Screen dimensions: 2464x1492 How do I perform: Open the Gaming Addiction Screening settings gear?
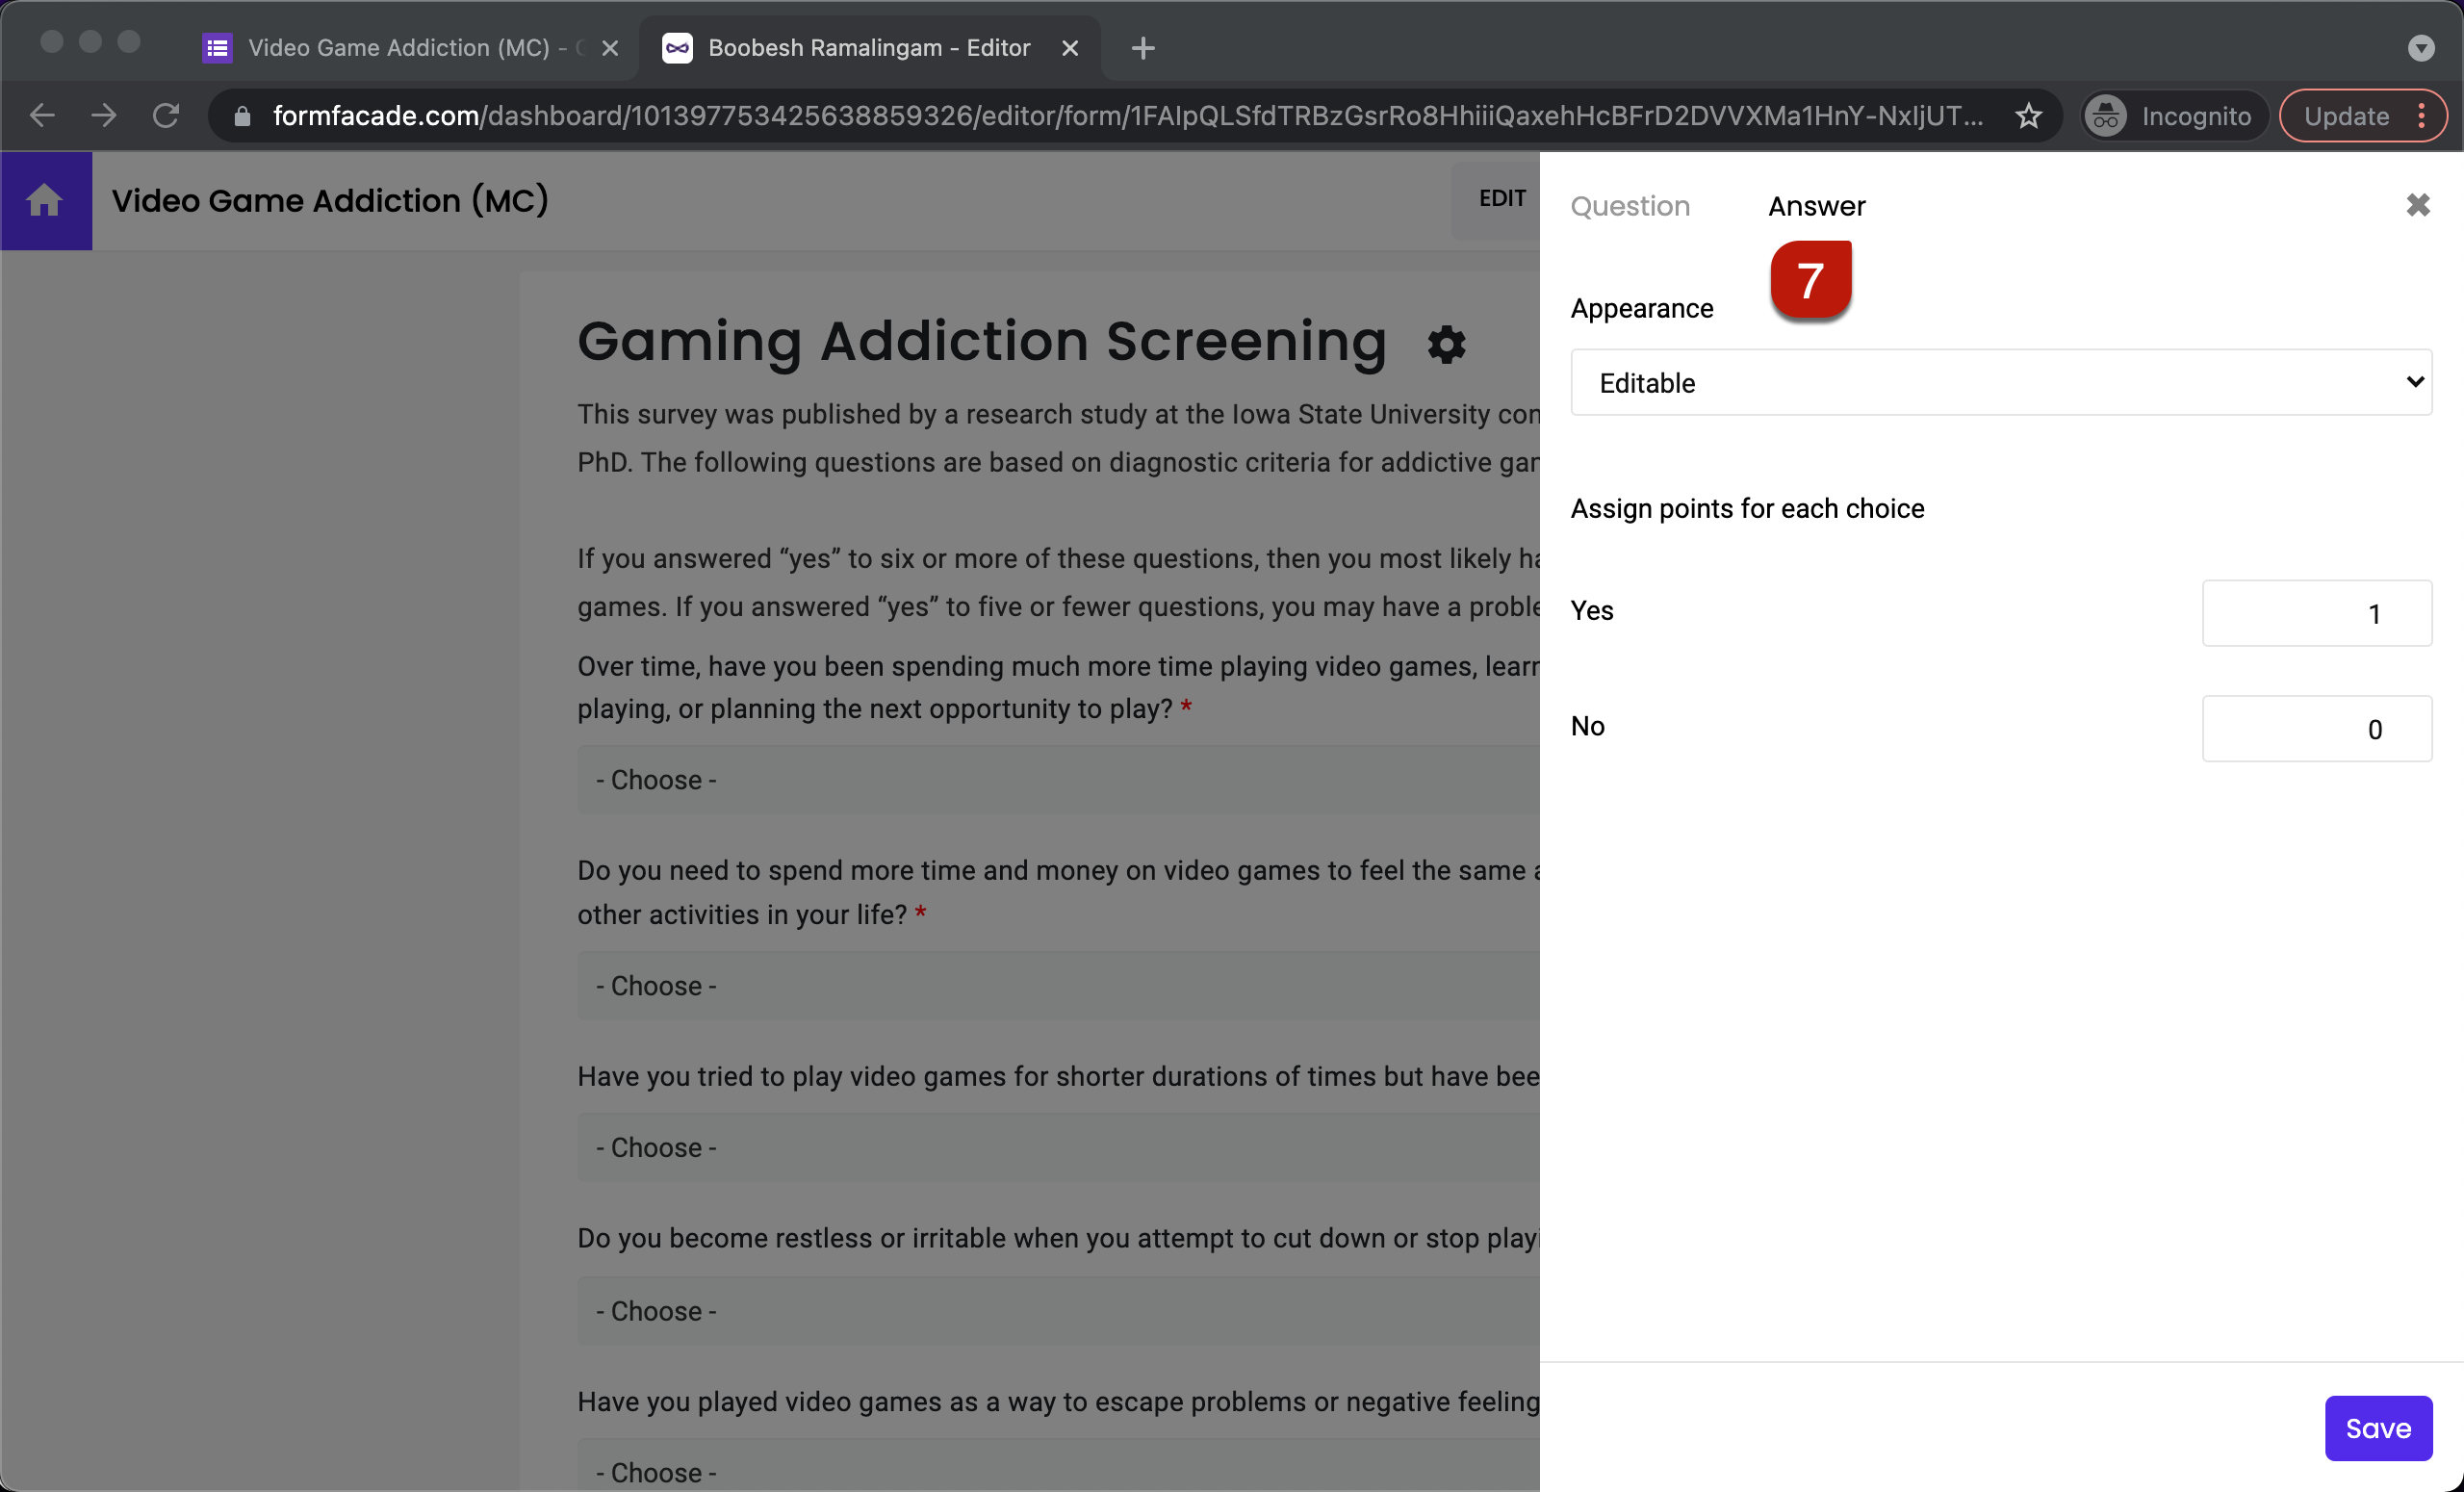tap(1446, 344)
